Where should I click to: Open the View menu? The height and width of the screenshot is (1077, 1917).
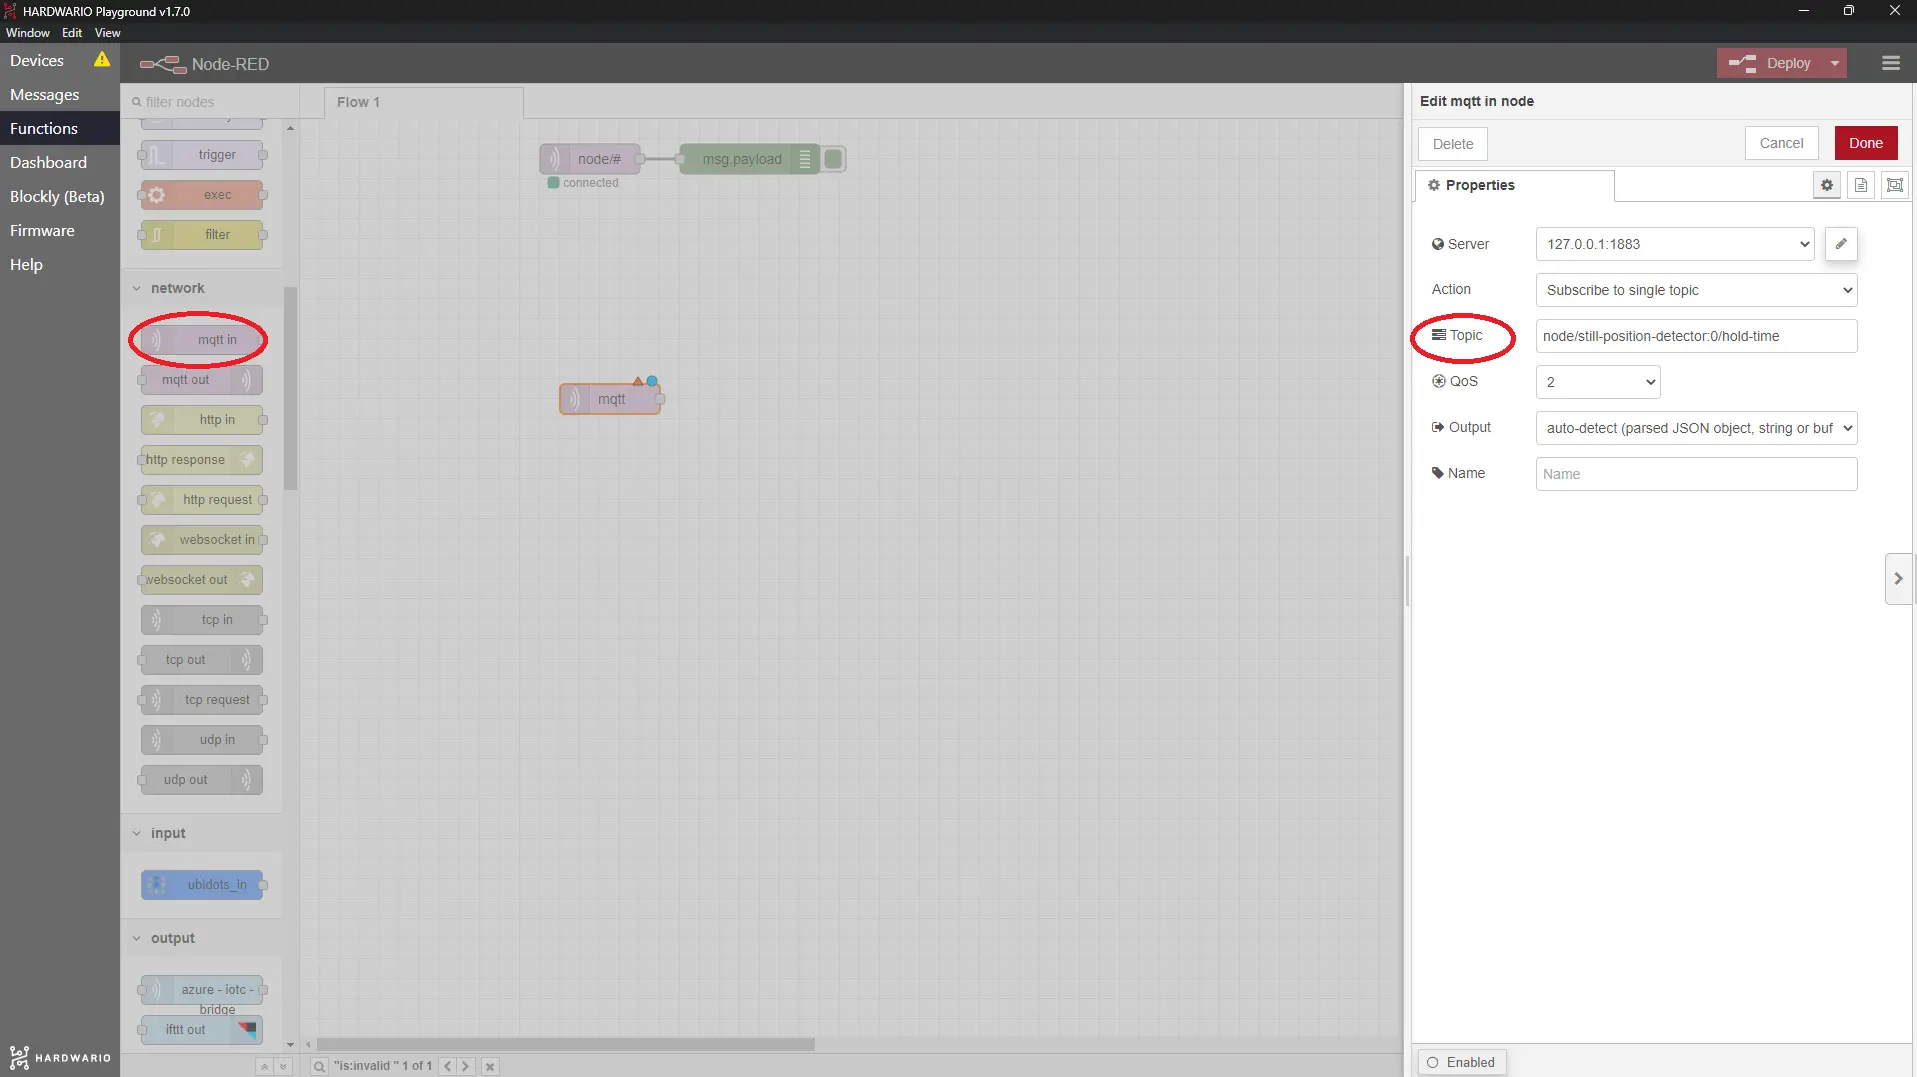pyautogui.click(x=108, y=33)
